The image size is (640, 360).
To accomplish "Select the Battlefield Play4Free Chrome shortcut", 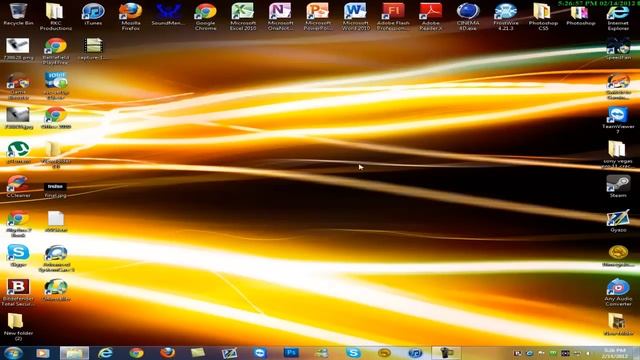I will [x=56, y=51].
